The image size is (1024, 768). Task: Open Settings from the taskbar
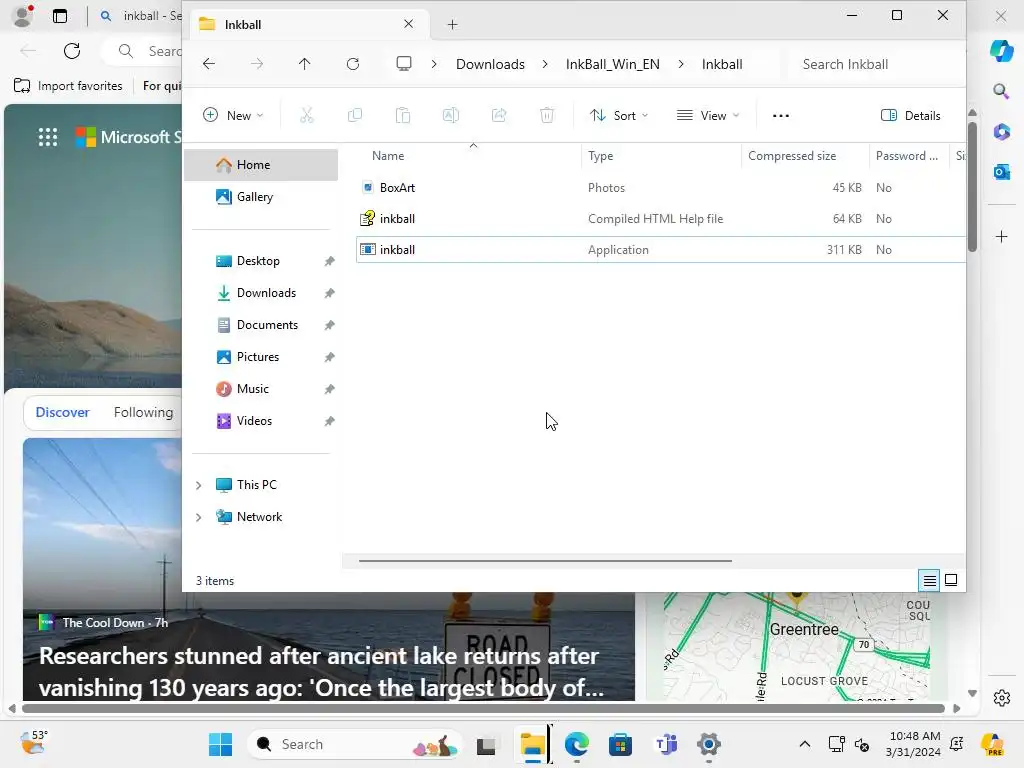[709, 744]
